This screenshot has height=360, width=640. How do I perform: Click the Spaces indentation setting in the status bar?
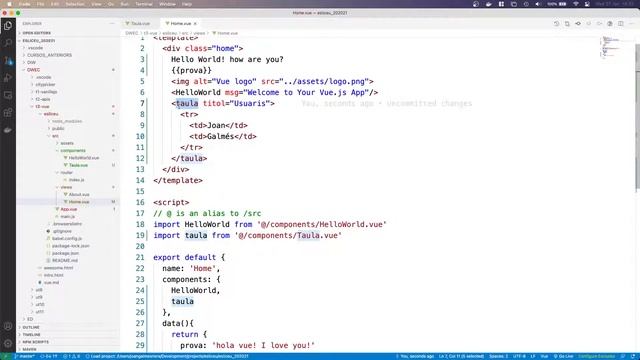(498, 356)
